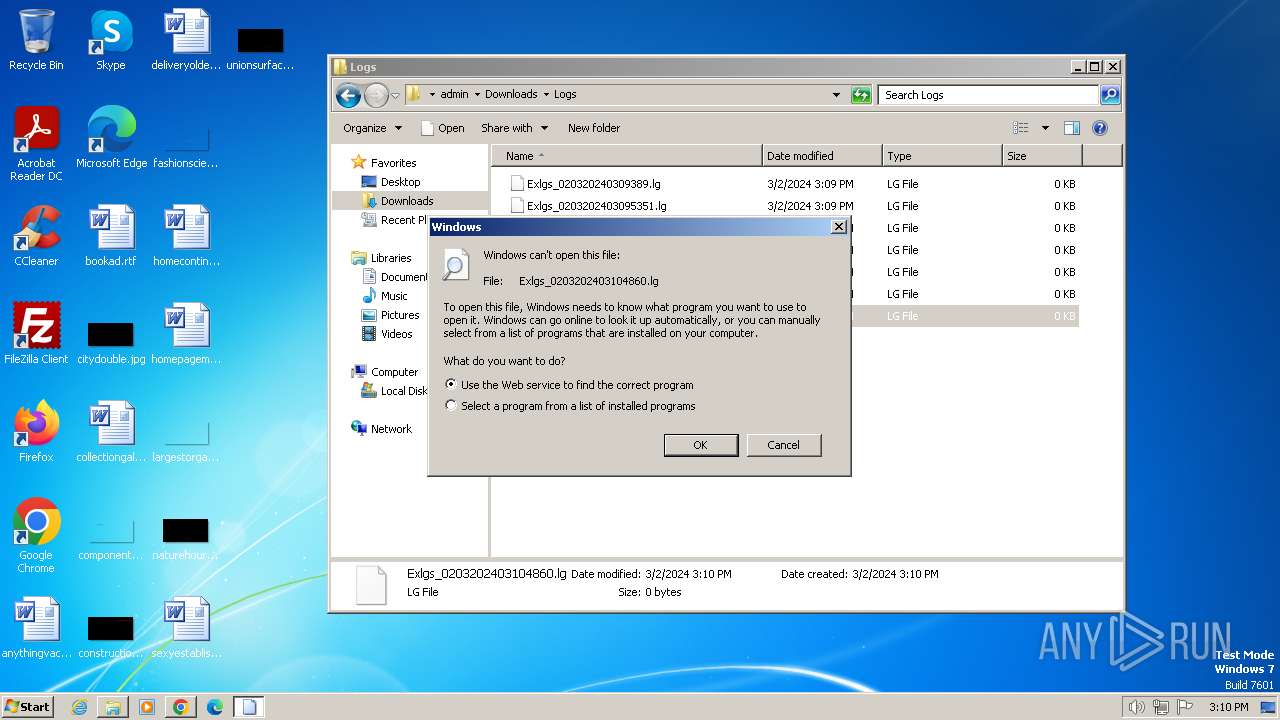Change view using views icon
The image size is (1280, 720).
tap(1021, 128)
